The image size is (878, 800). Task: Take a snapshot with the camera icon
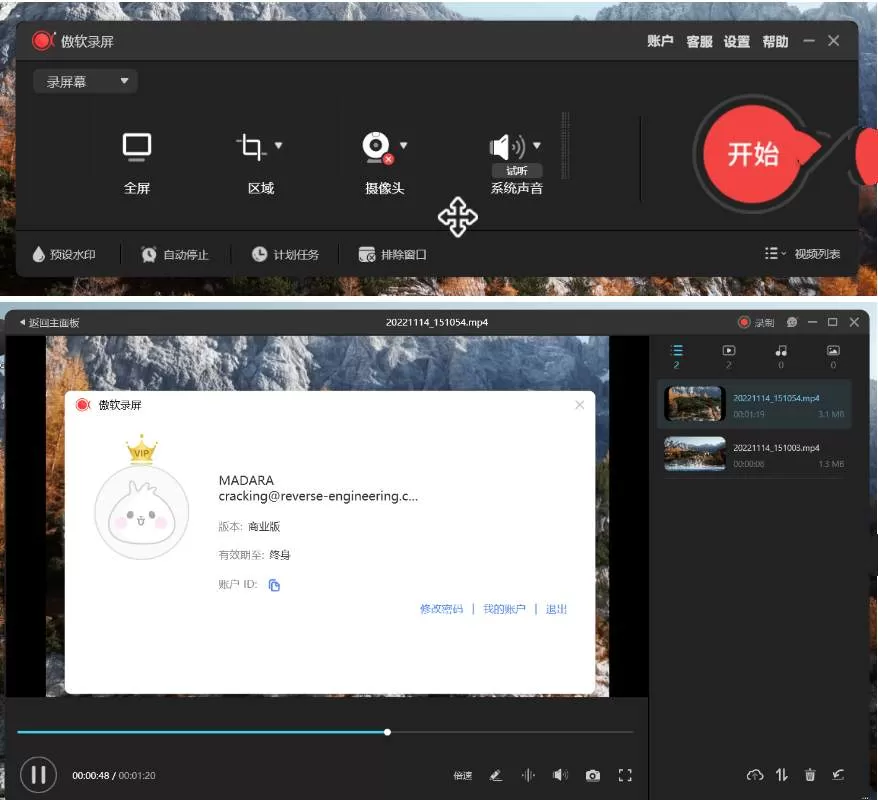click(x=593, y=775)
